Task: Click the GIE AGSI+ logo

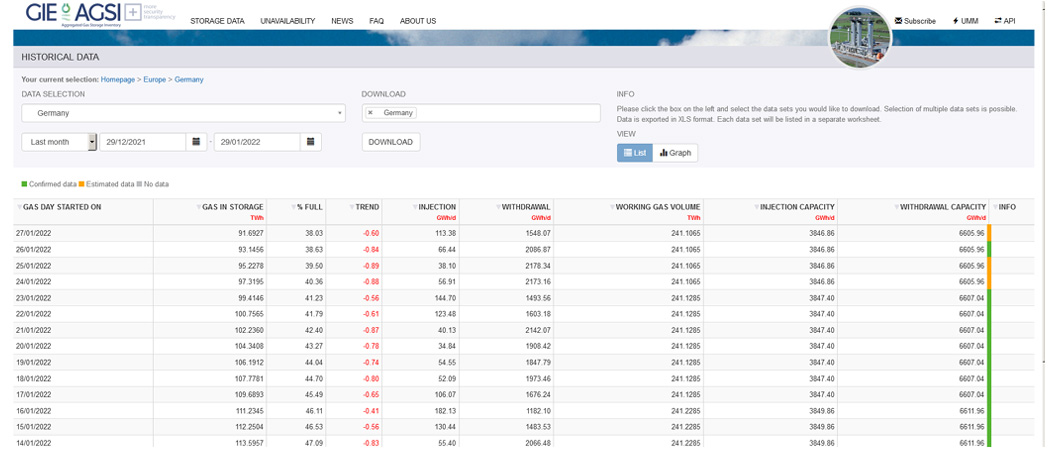Action: [100, 13]
